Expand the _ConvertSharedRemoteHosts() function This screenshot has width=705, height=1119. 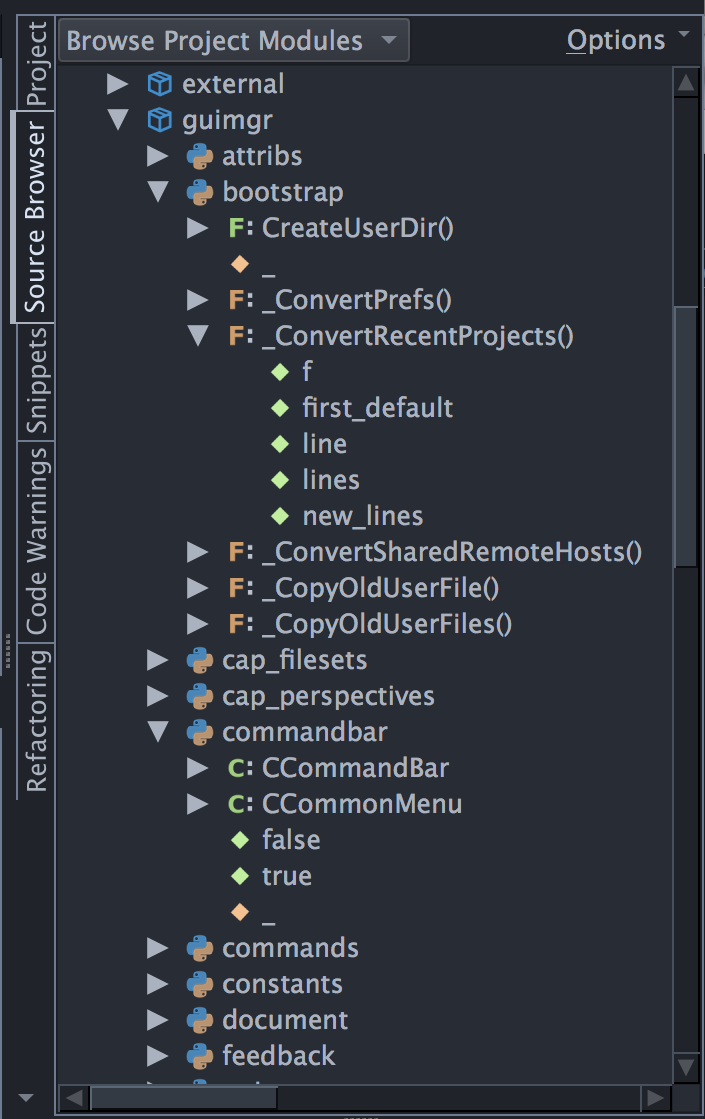198,552
